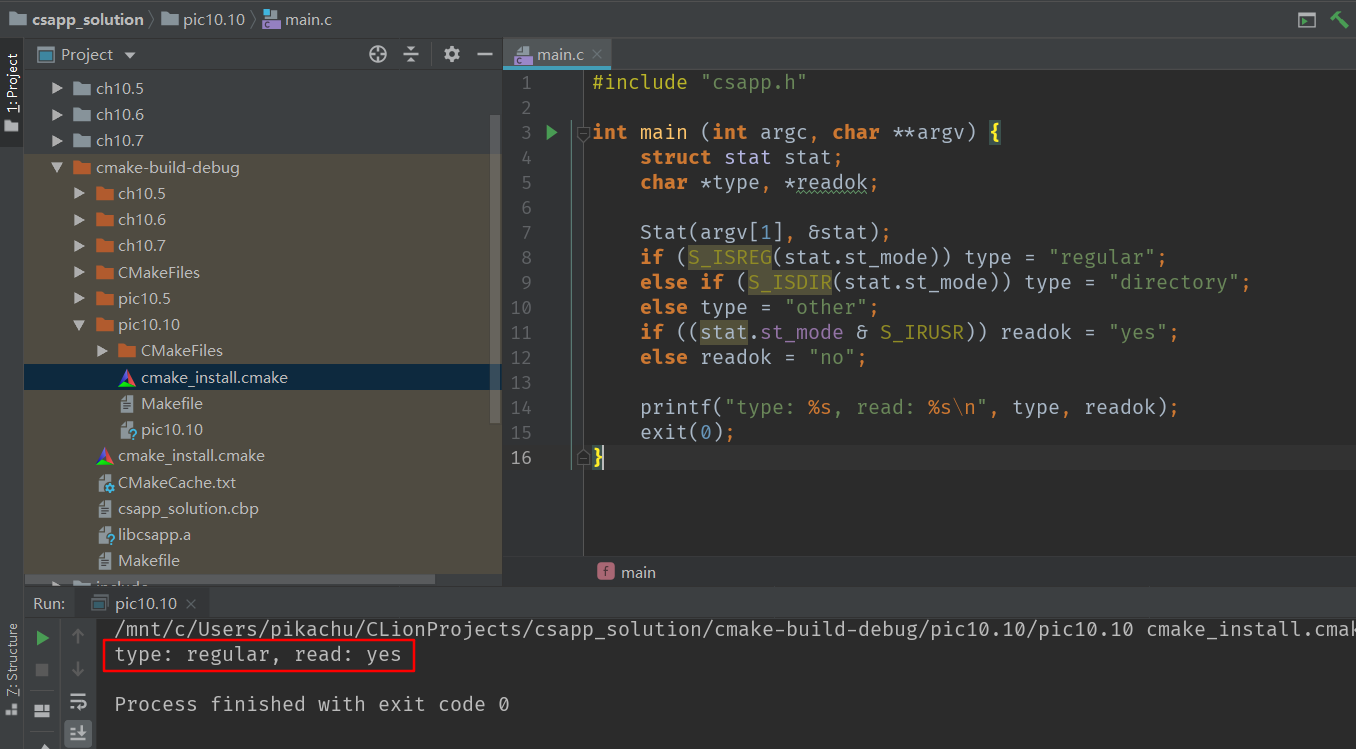Click fold end marker at line 16
Viewport: 1356px width, 749px height.
click(x=583, y=457)
